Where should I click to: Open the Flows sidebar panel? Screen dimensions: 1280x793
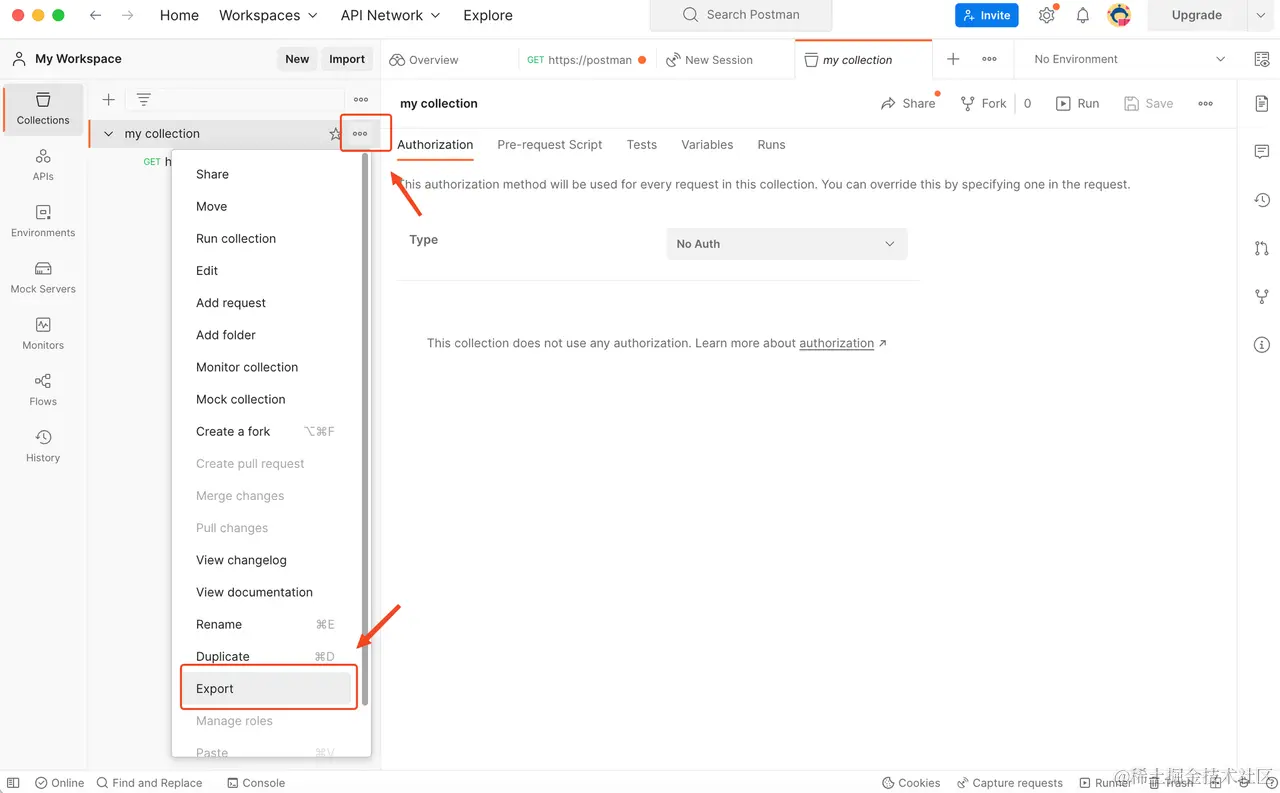coord(43,389)
